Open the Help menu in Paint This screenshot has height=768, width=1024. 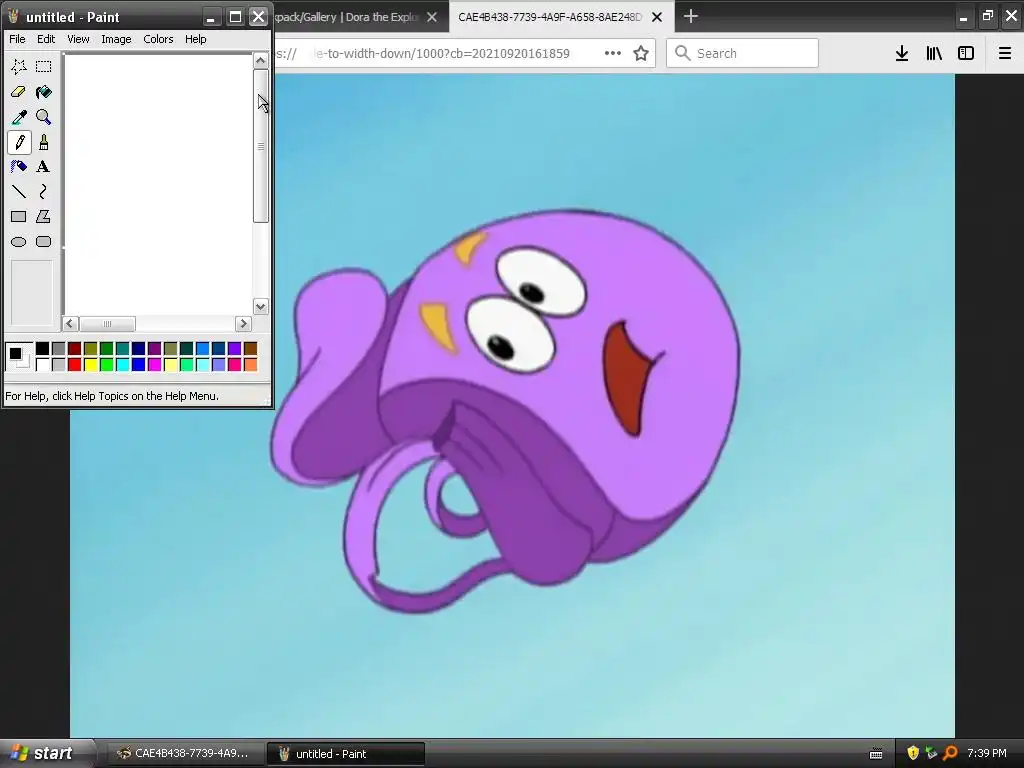pyautogui.click(x=195, y=39)
